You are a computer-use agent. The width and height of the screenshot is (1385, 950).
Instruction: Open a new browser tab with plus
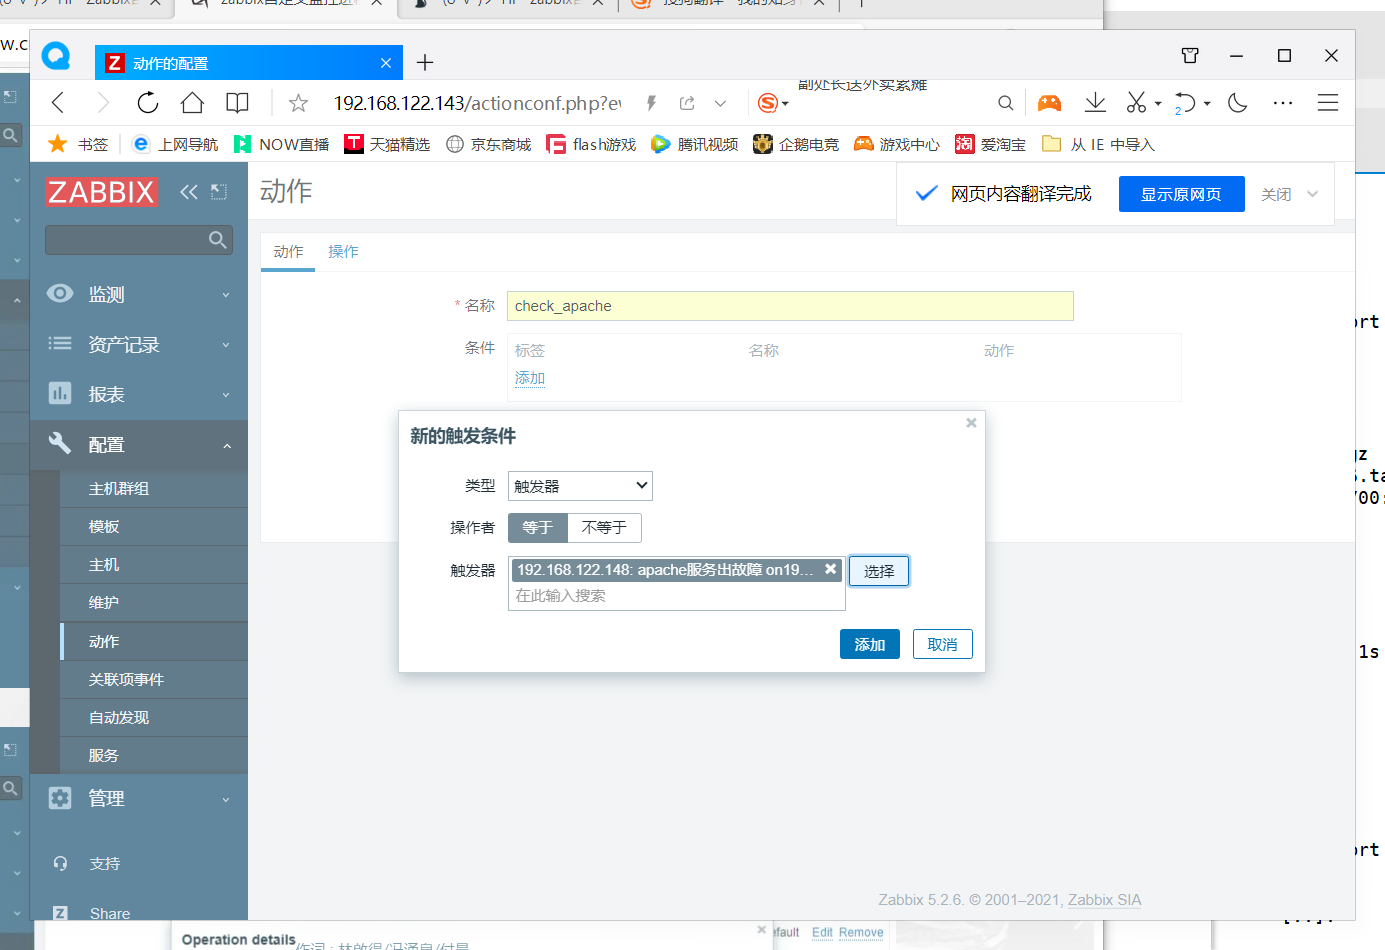(425, 63)
